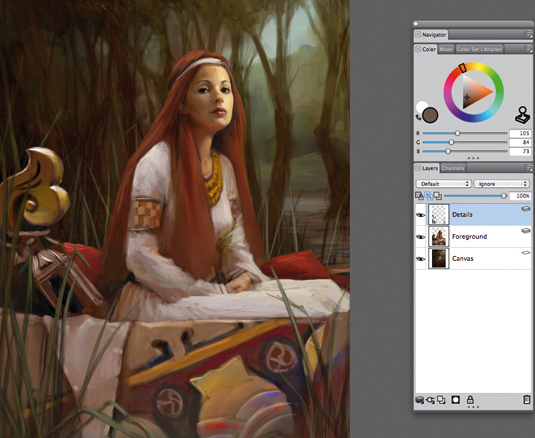535x438 pixels.
Task: Select the Canvas layer name
Action: (x=463, y=258)
